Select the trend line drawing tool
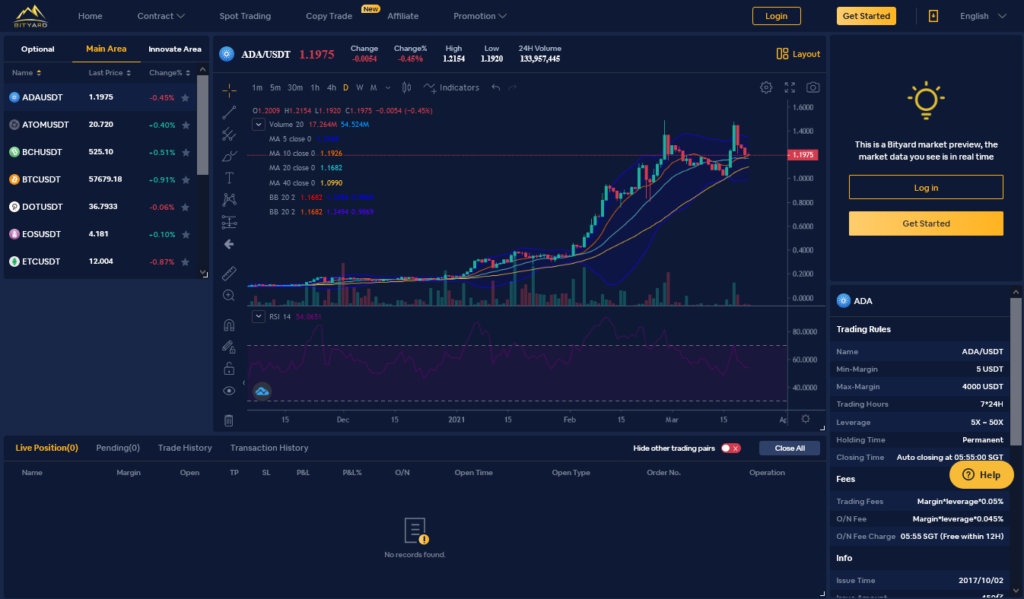The width and height of the screenshot is (1024, 599). tap(229, 112)
